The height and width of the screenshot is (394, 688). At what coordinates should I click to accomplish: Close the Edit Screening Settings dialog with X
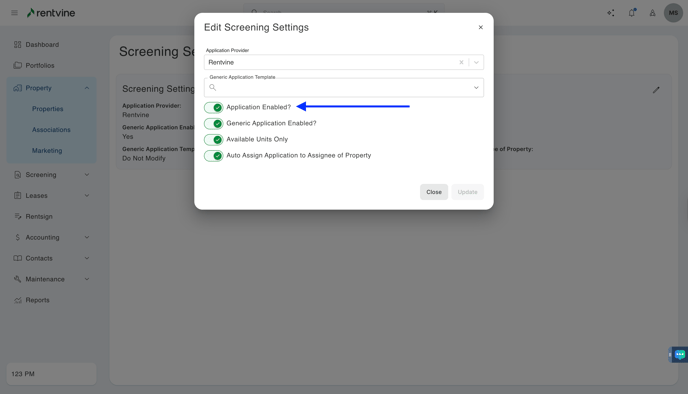coord(480,27)
